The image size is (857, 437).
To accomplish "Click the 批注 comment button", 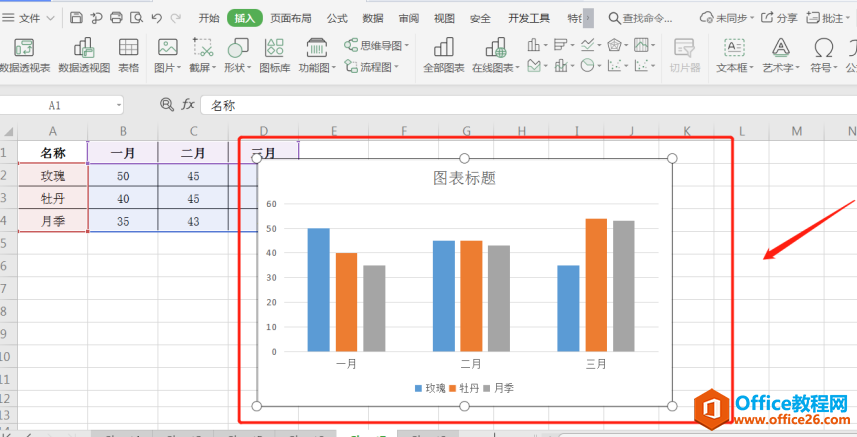I will [x=827, y=19].
